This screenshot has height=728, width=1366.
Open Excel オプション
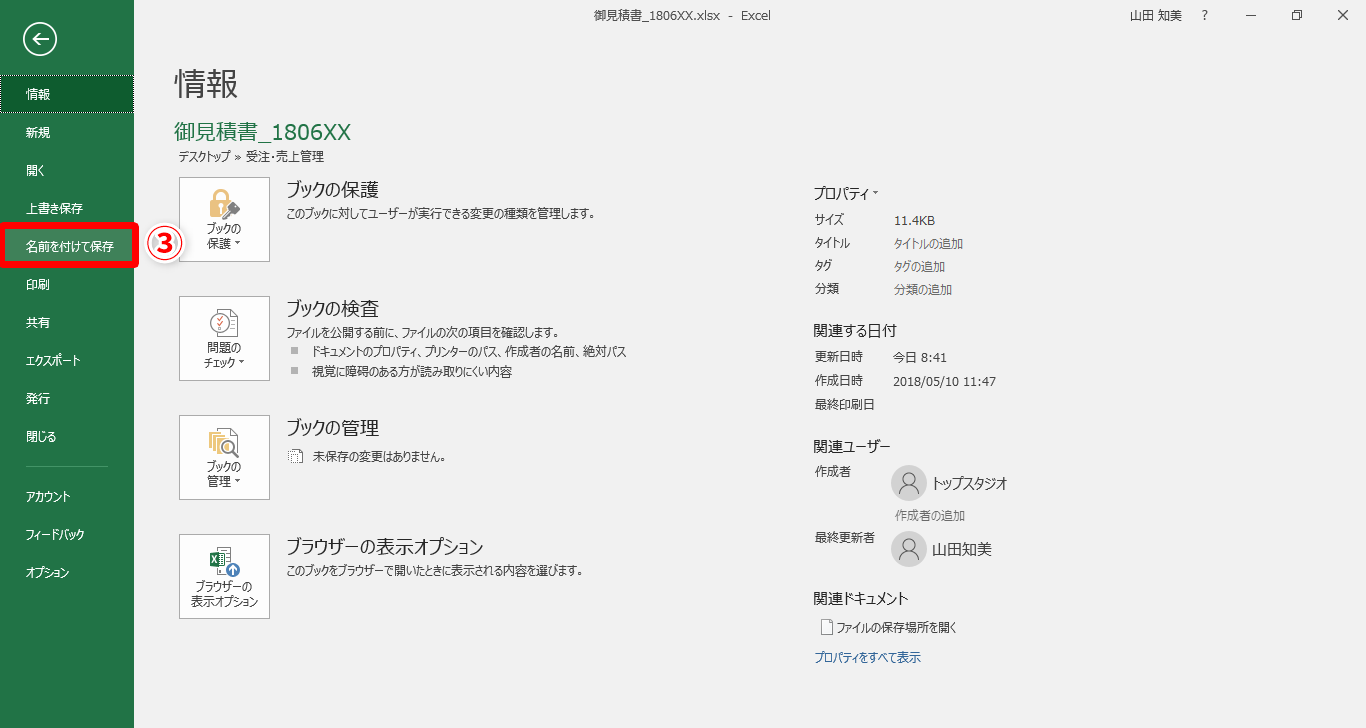coord(67,572)
